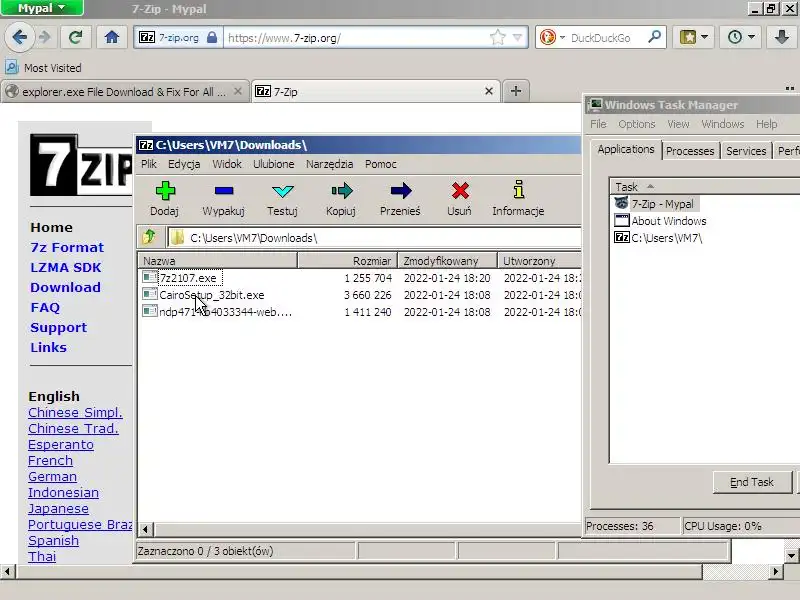Image resolution: width=800 pixels, height=600 pixels.
Task: Sort files by the Nazwa column header
Action: coord(218,261)
